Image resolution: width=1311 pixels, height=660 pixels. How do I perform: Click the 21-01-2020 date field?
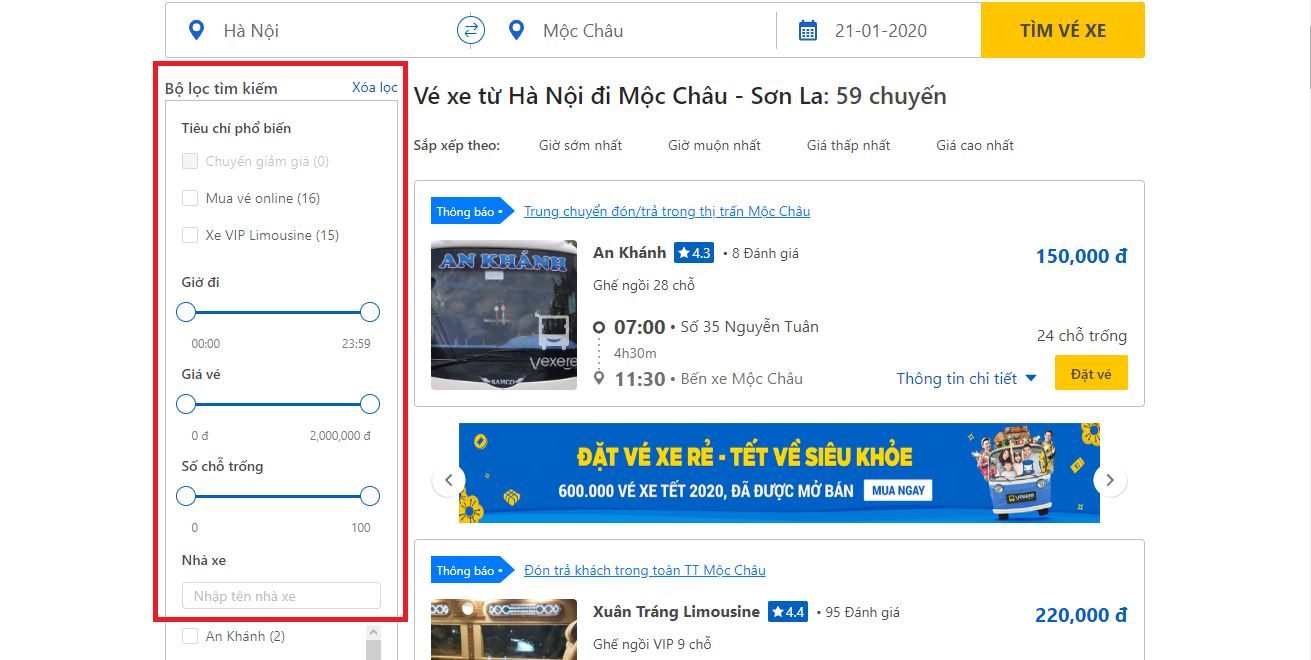click(x=880, y=31)
